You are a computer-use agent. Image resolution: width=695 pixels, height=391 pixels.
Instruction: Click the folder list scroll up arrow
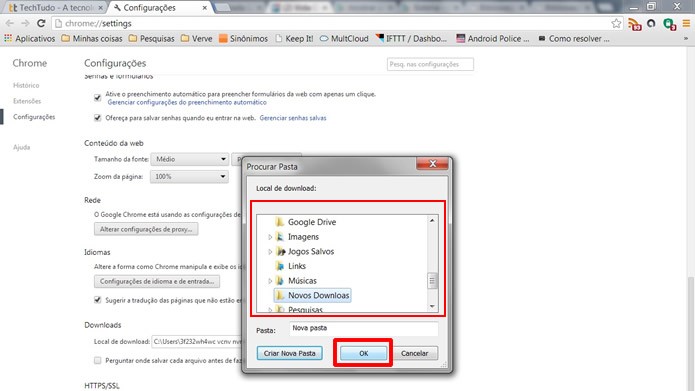pos(432,220)
